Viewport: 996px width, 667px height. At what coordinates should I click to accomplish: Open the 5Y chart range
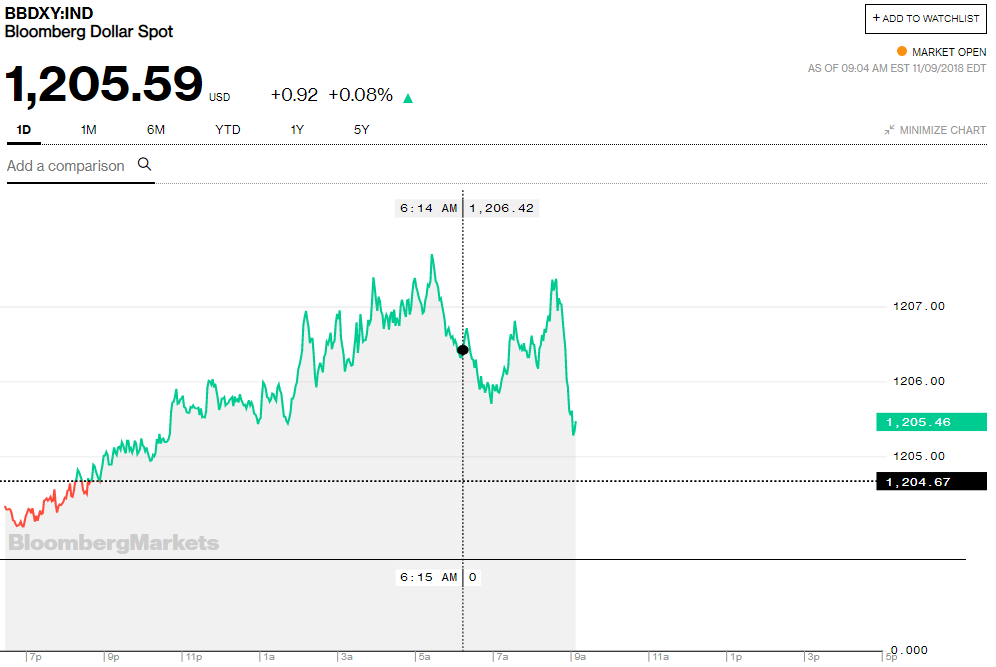tap(361, 130)
